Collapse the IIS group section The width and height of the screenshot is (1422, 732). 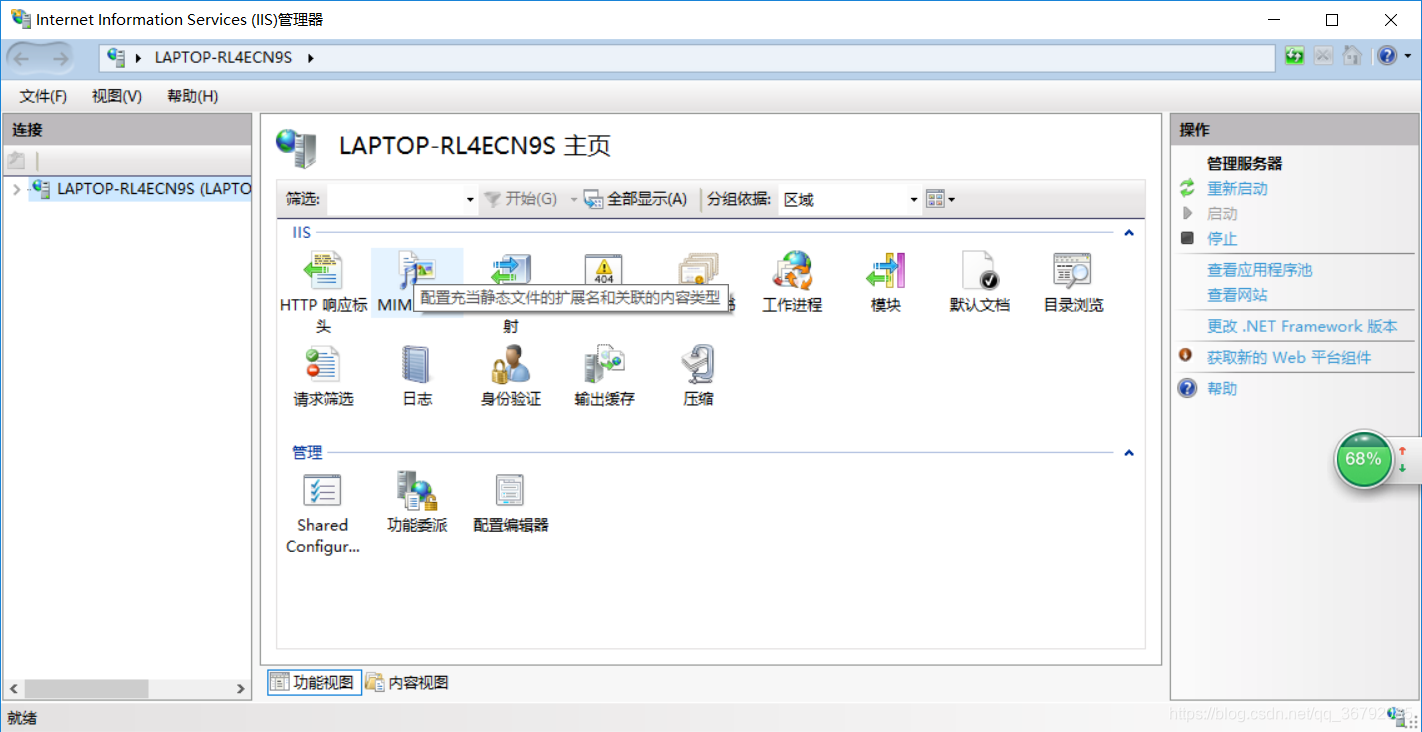(1129, 233)
